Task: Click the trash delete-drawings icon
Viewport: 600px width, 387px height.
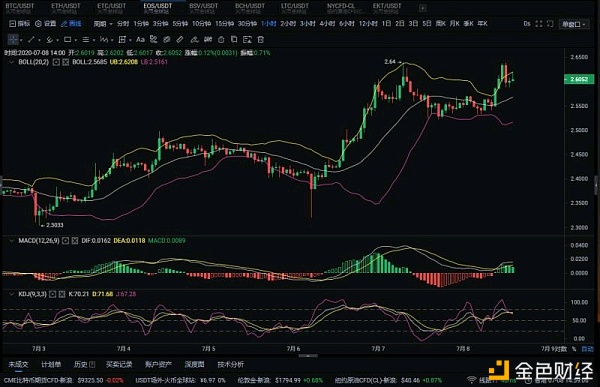Action: 261,39
